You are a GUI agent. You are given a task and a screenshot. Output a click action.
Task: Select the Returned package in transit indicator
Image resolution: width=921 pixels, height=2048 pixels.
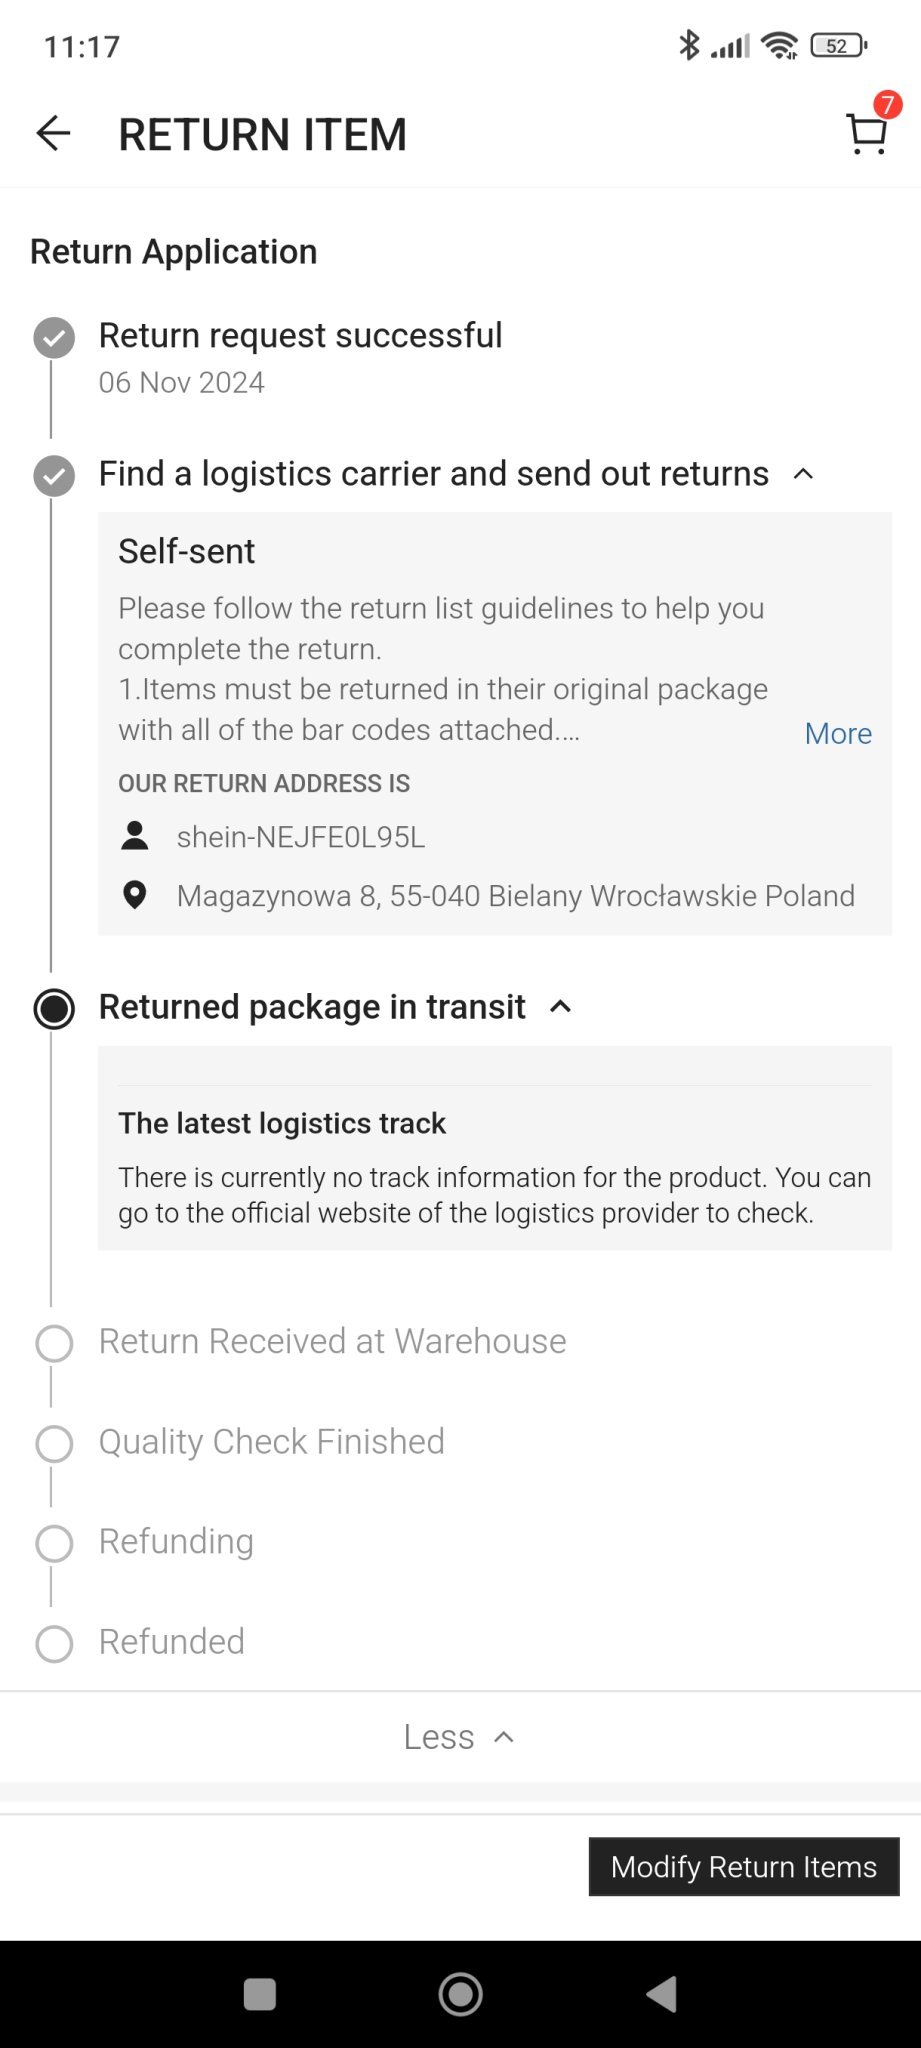(54, 1009)
